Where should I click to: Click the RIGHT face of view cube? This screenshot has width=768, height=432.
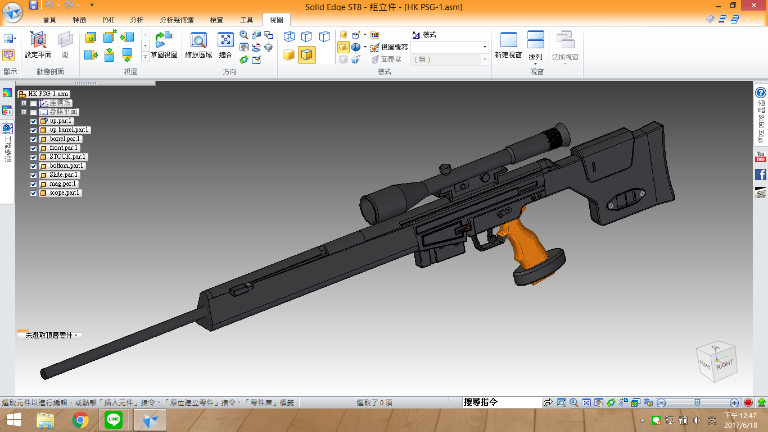coord(724,364)
